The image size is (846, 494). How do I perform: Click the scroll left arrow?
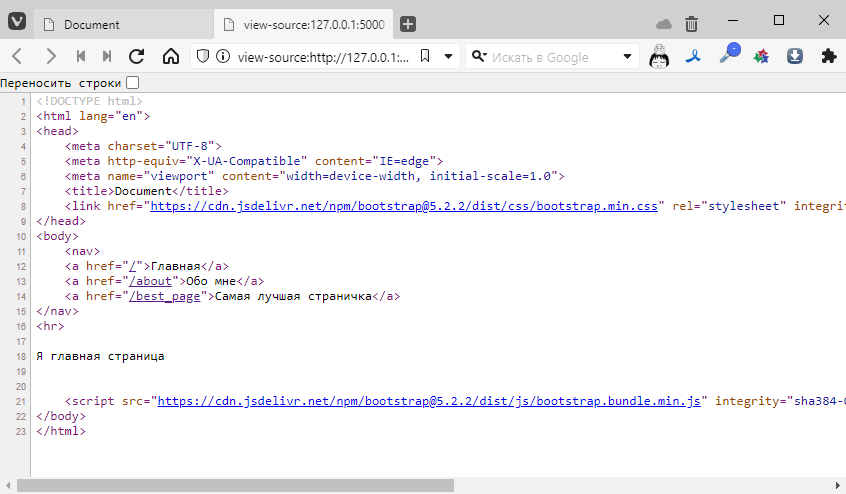[8, 485]
